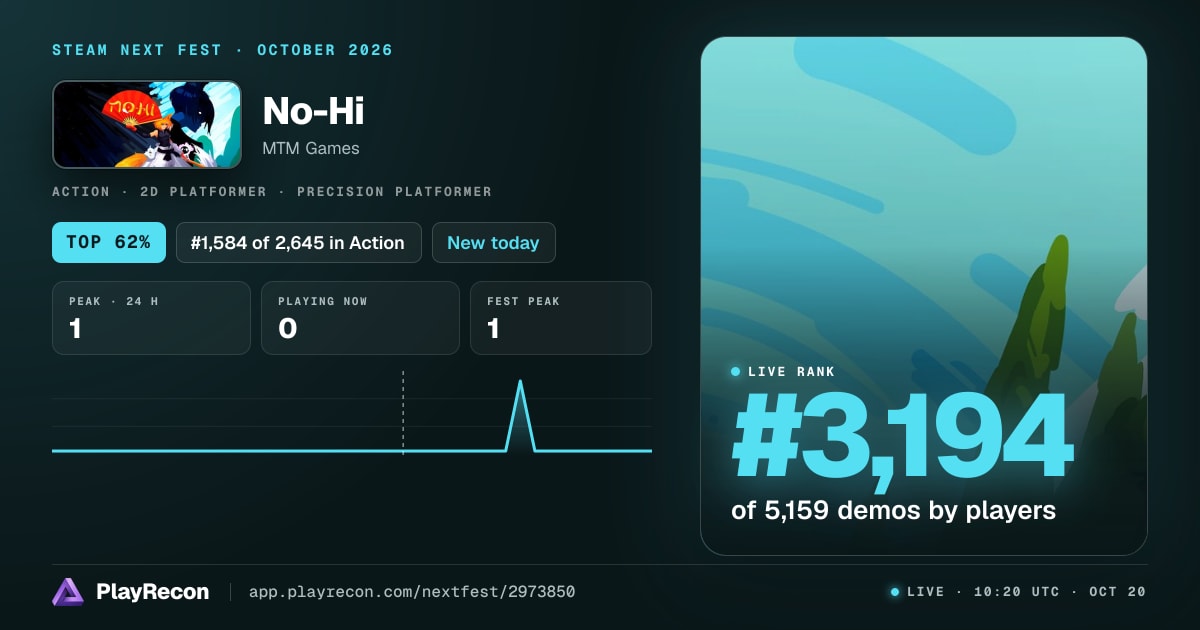Click the Fest Peak stat card
This screenshot has height=630, width=1200.
561,318
